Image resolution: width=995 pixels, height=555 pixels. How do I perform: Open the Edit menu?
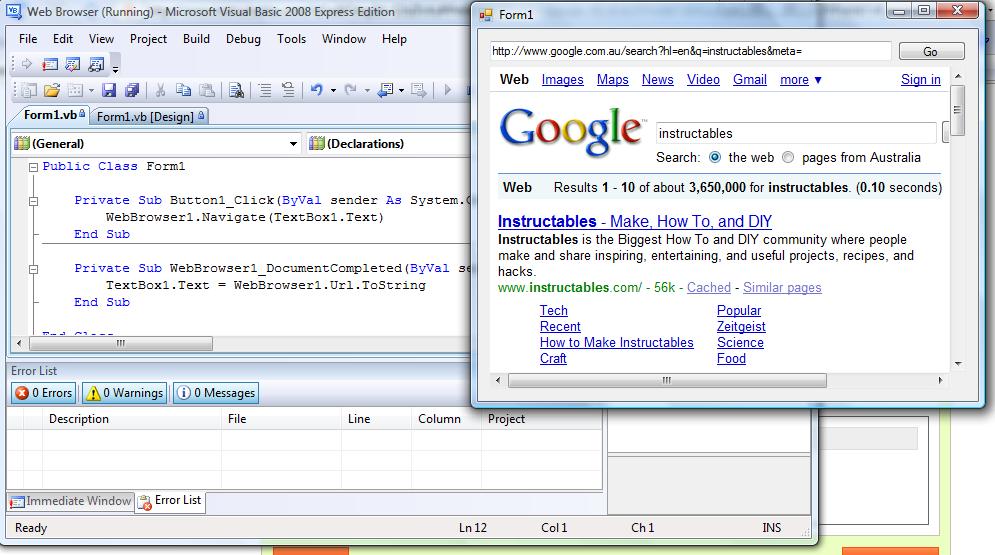tap(63, 39)
